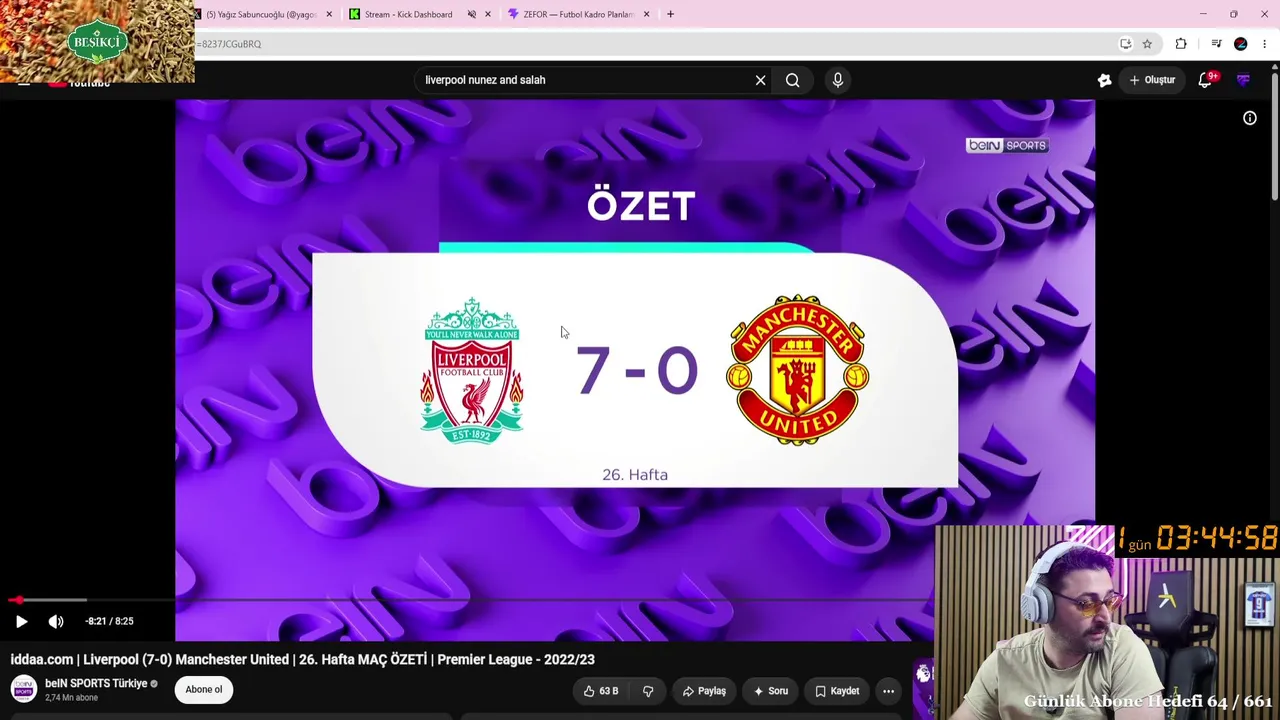This screenshot has width=1280, height=720.
Task: Click the install/cast icon in the address bar
Action: tap(1125, 44)
